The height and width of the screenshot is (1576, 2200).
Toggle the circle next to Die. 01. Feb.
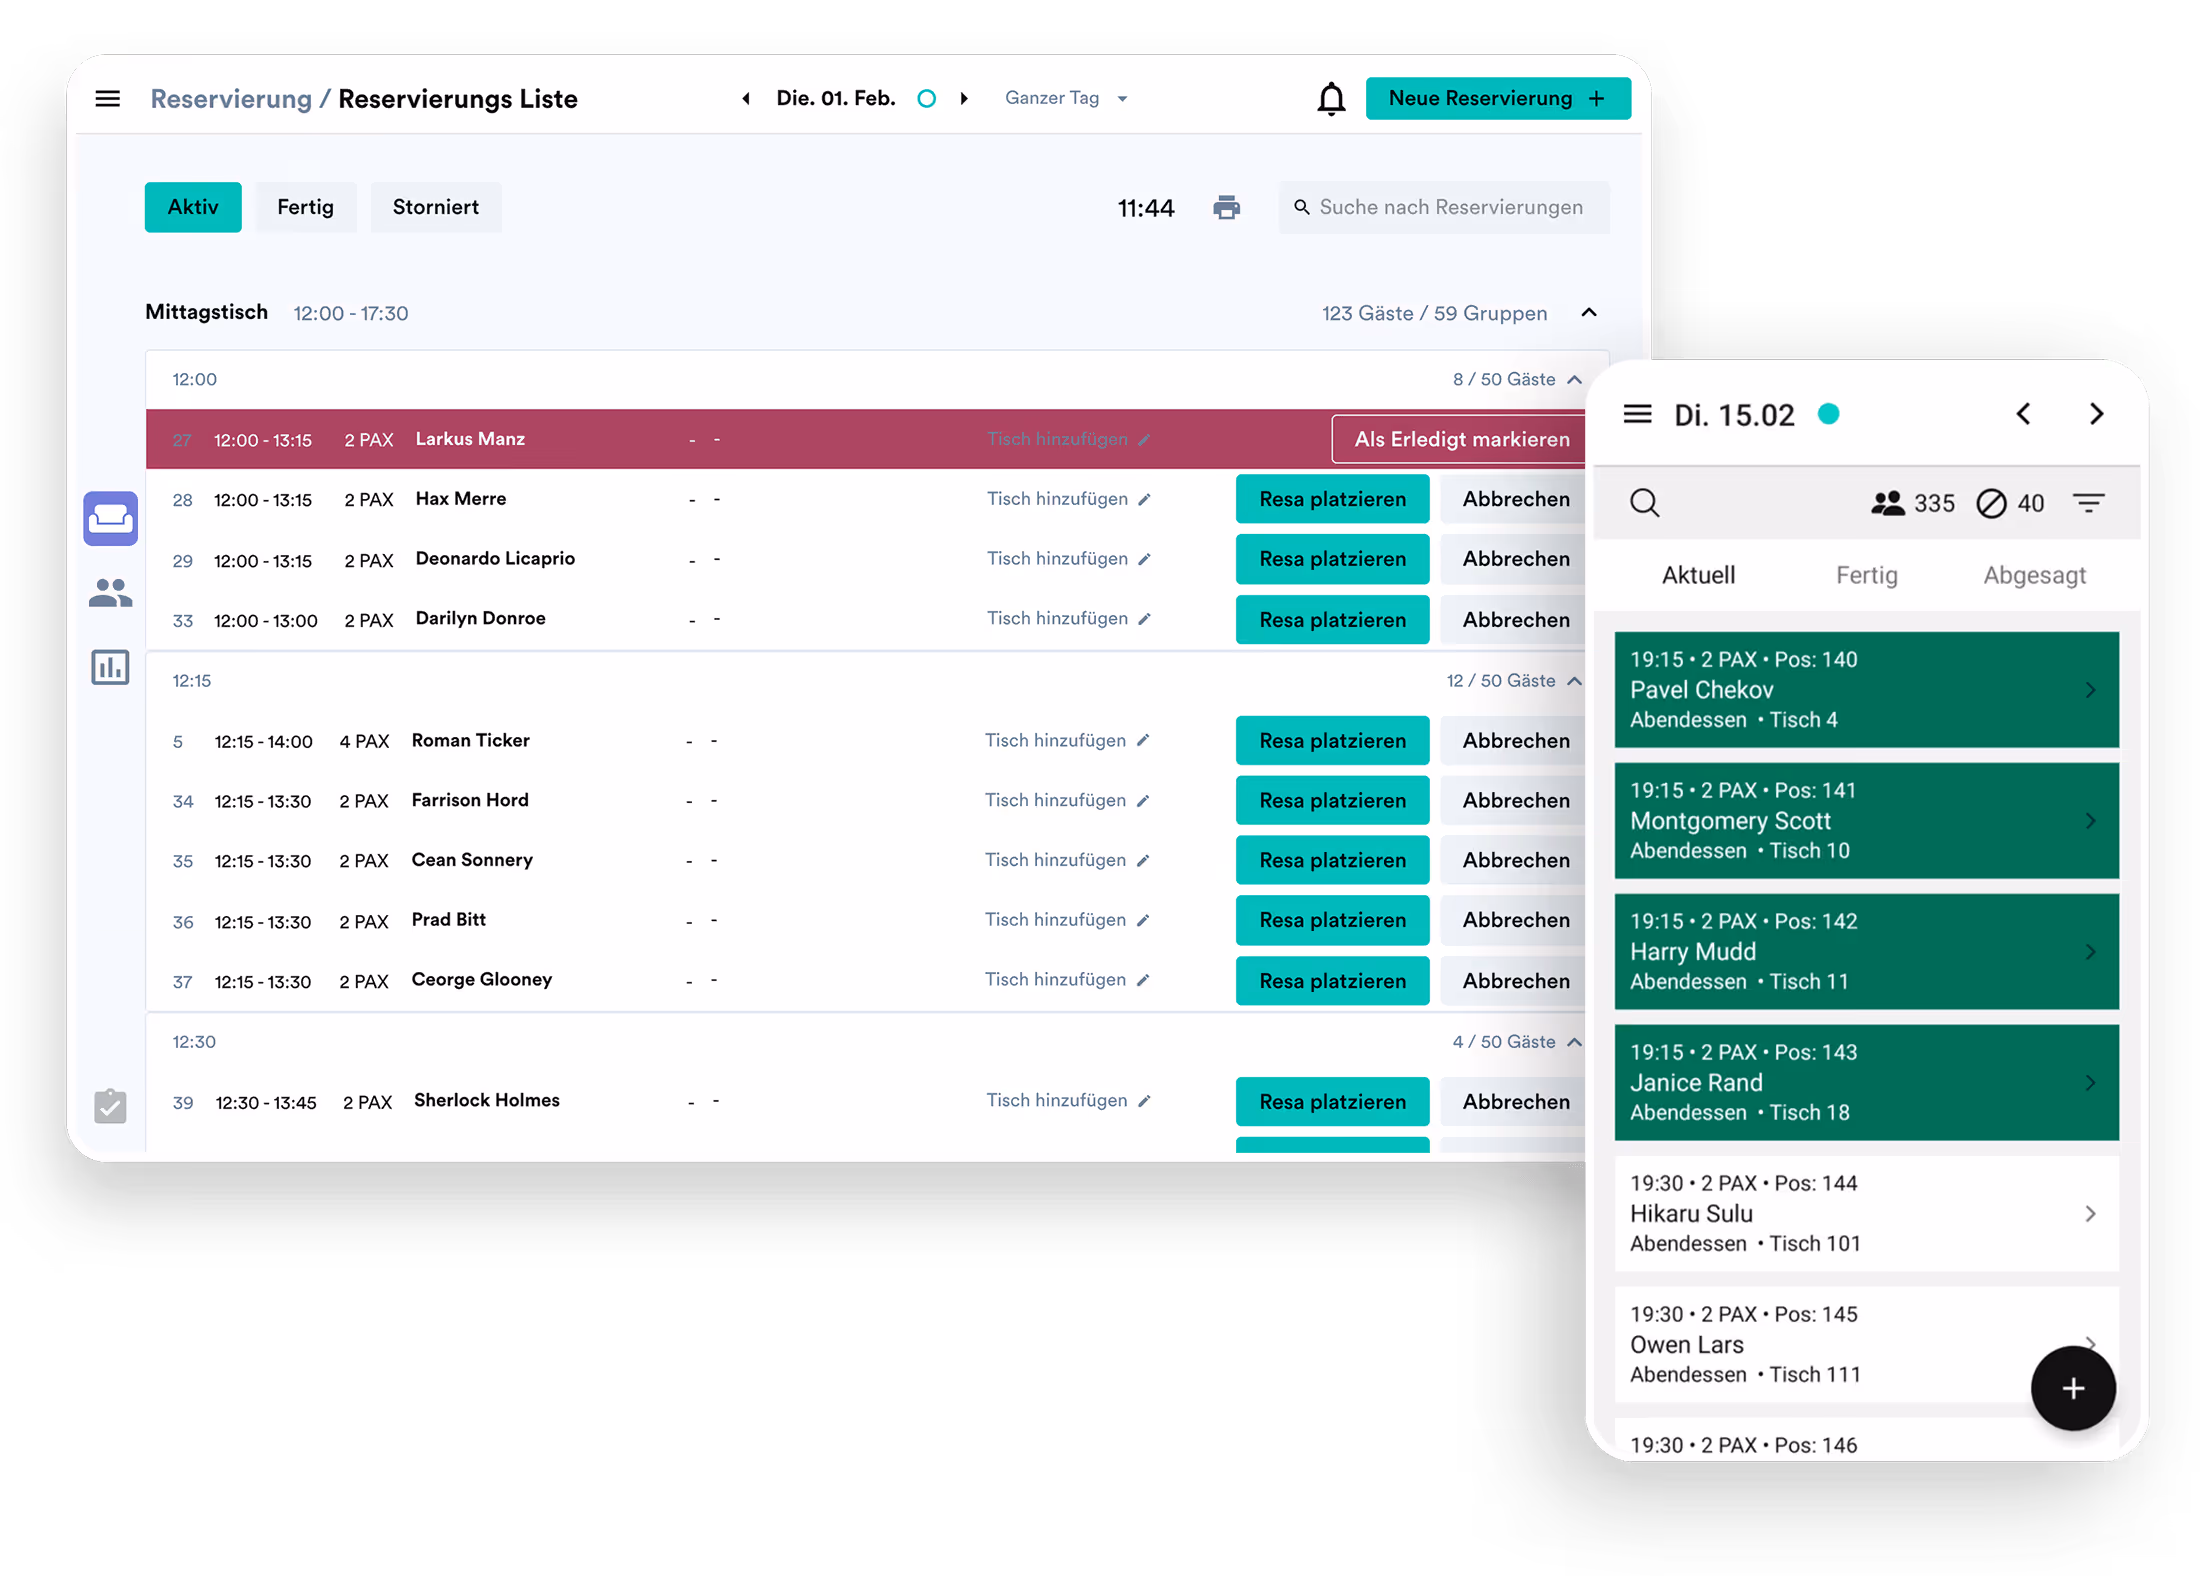[927, 98]
